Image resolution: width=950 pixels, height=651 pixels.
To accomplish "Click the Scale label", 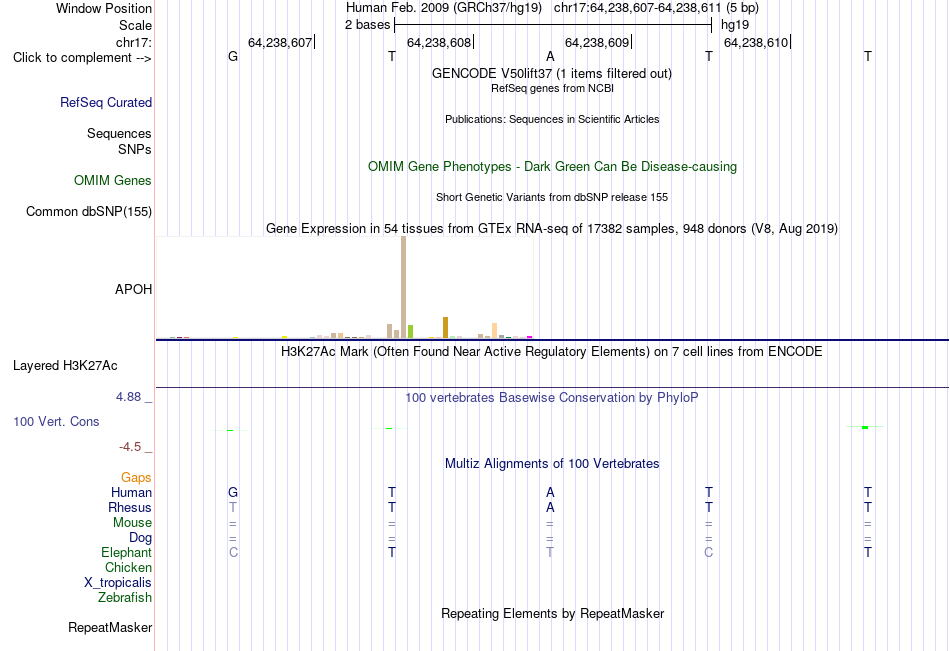I will point(136,25).
